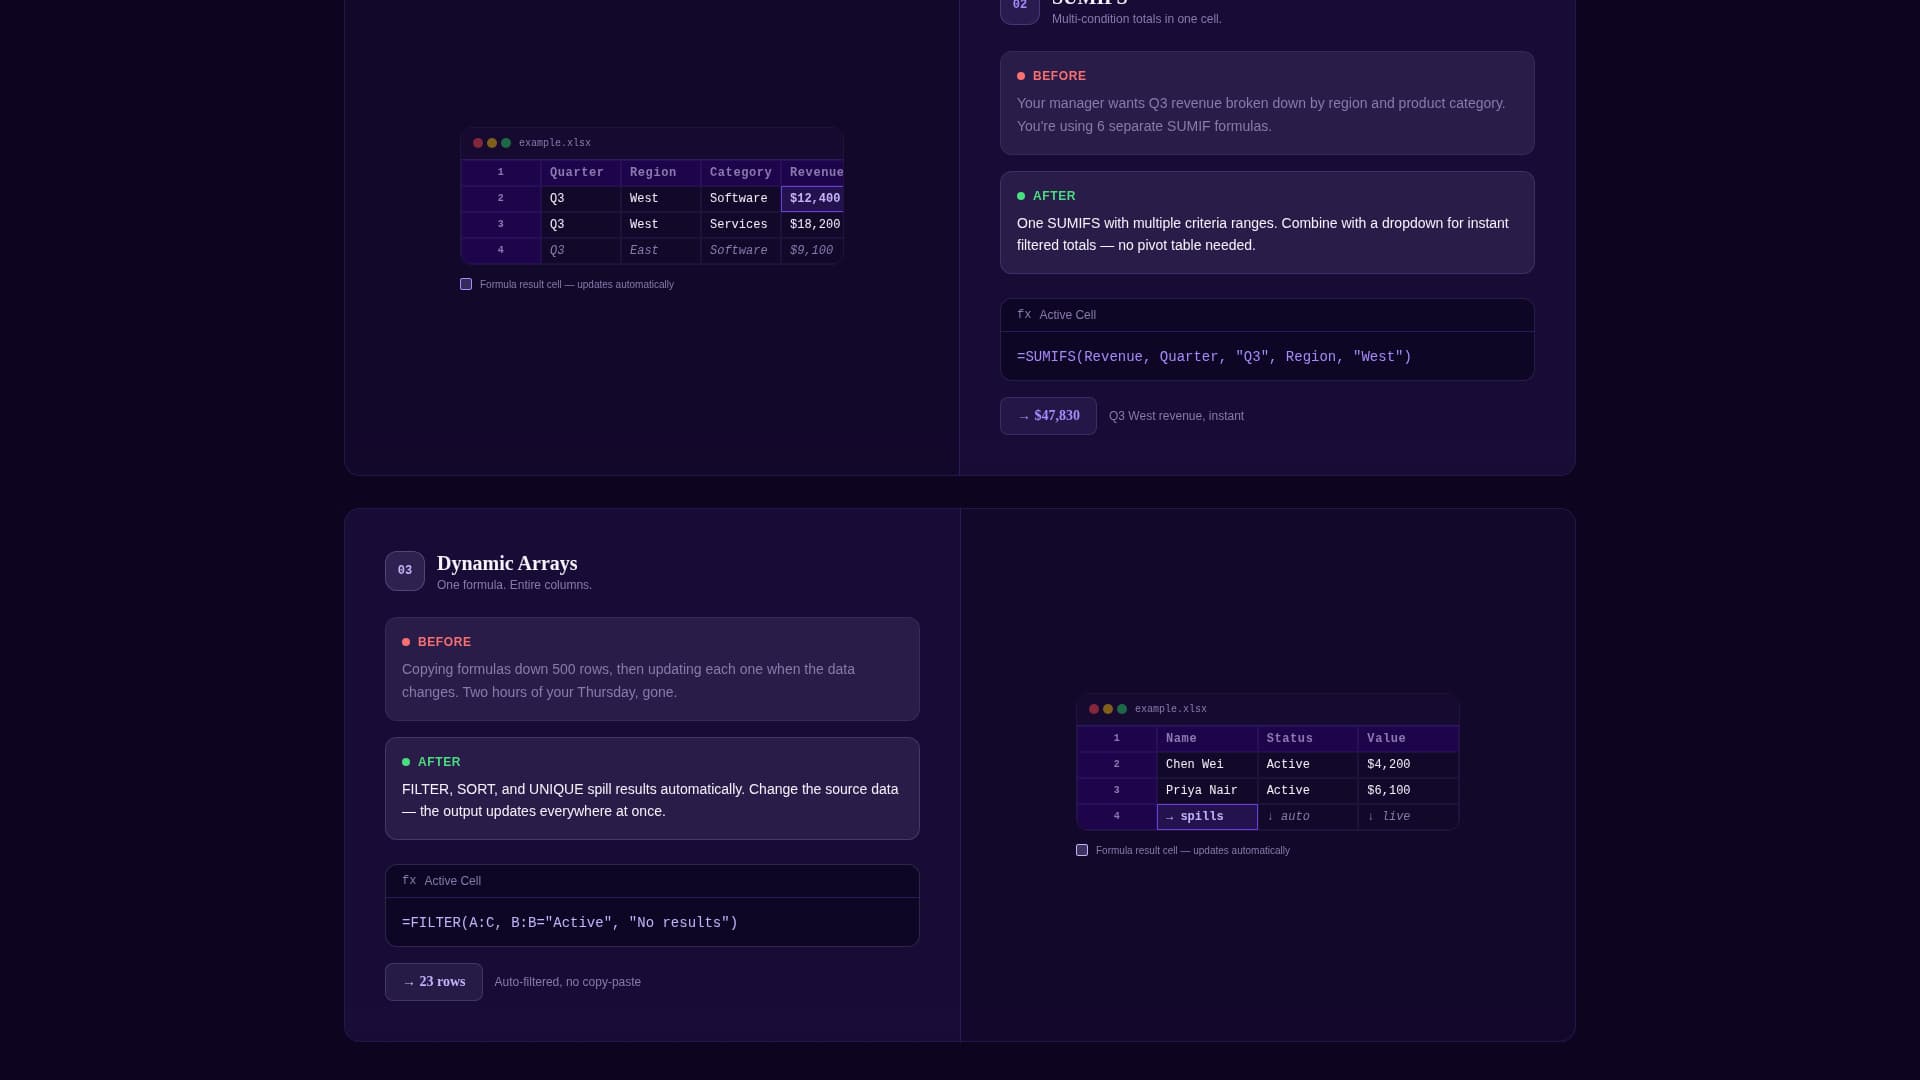Click the "03" Dynamic Arrays number badge
Image resolution: width=1920 pixels, height=1080 pixels.
pyautogui.click(x=404, y=570)
